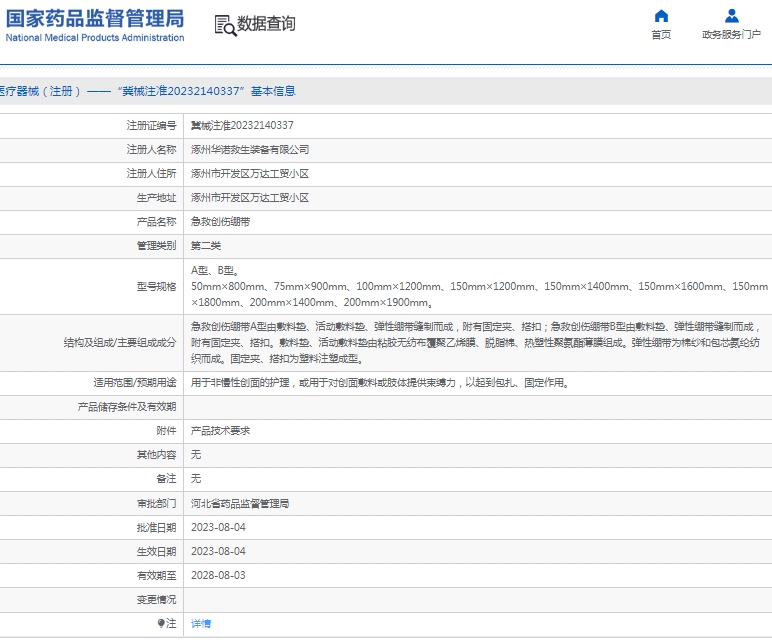The image size is (772, 644).
Task: Click the home icon above 首页
Action: (661, 16)
